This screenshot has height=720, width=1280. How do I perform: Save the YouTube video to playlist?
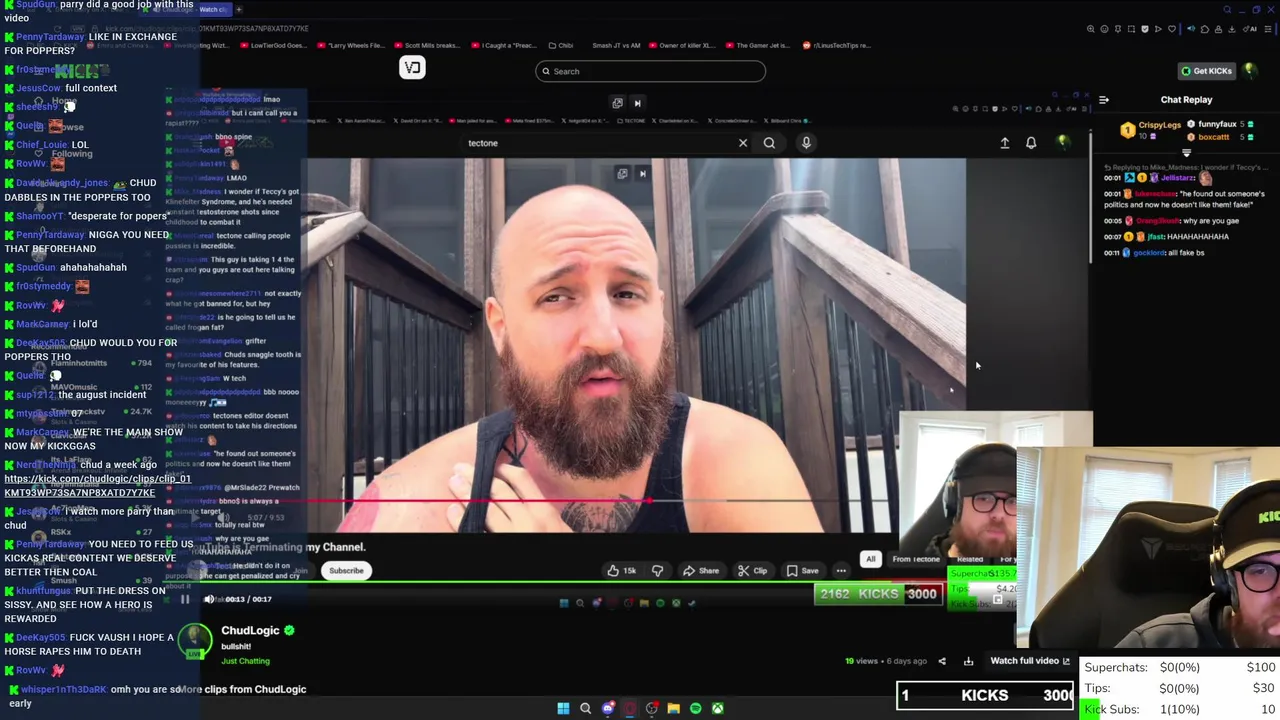point(802,571)
